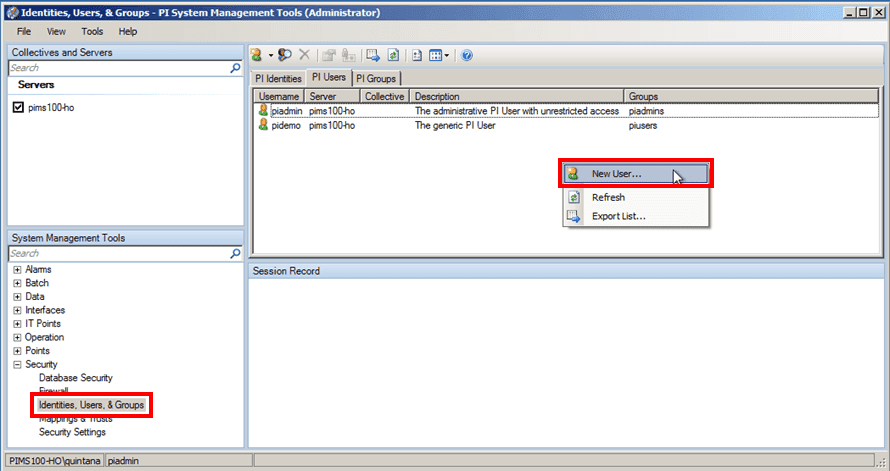Expand the Data tree node
The image size is (890, 471).
pos(17,297)
